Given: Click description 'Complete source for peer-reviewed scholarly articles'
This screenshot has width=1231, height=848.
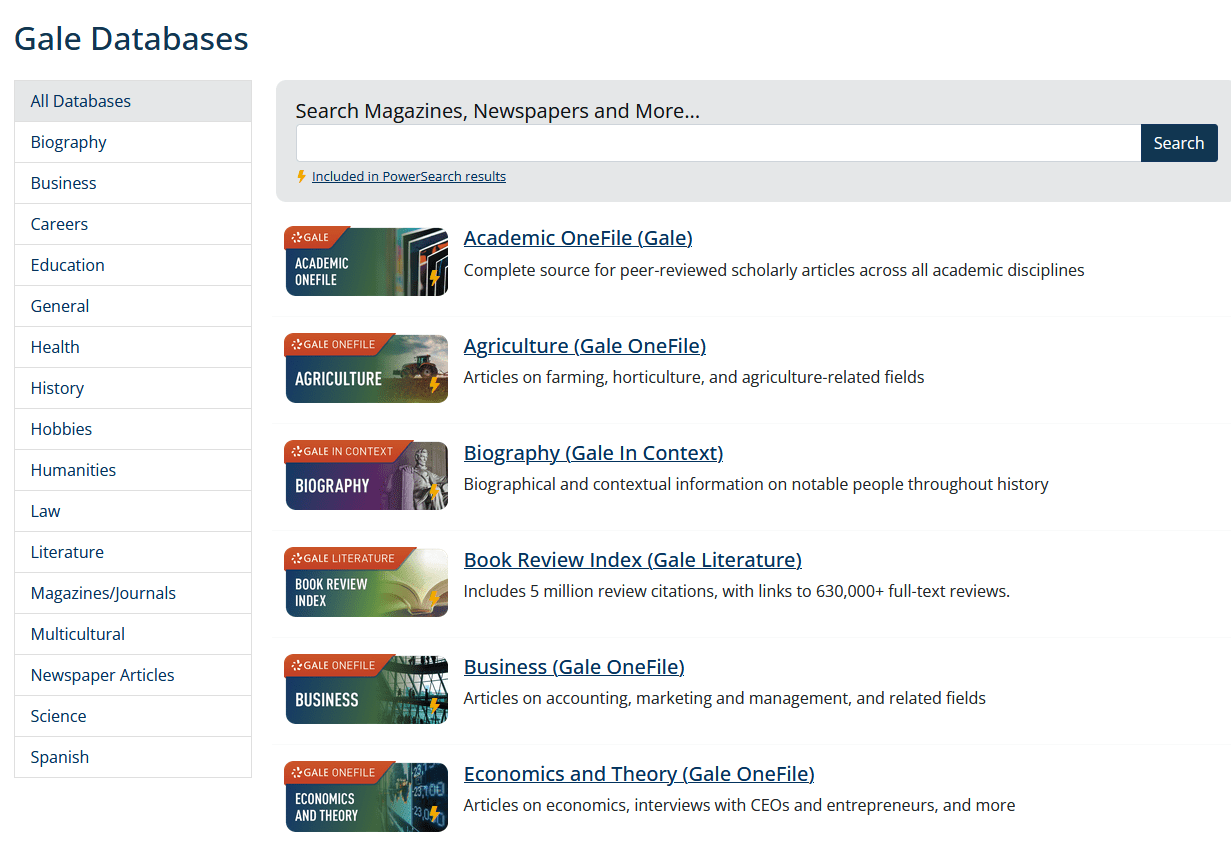Looking at the screenshot, I should click(774, 270).
